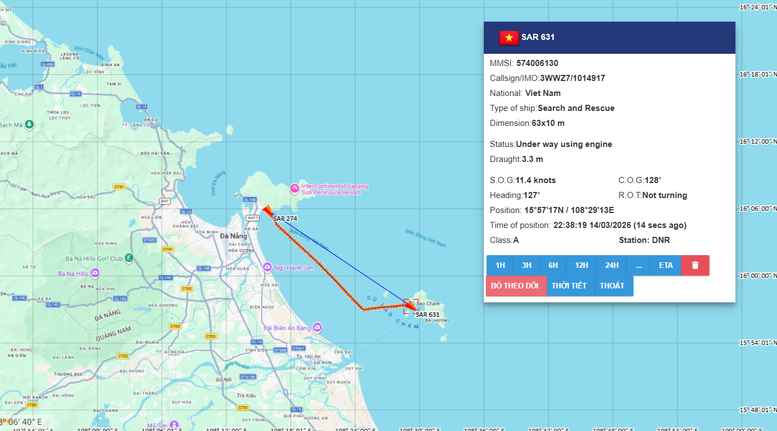This screenshot has height=431, width=777.
Task: Show 1H track history
Action: [500, 265]
